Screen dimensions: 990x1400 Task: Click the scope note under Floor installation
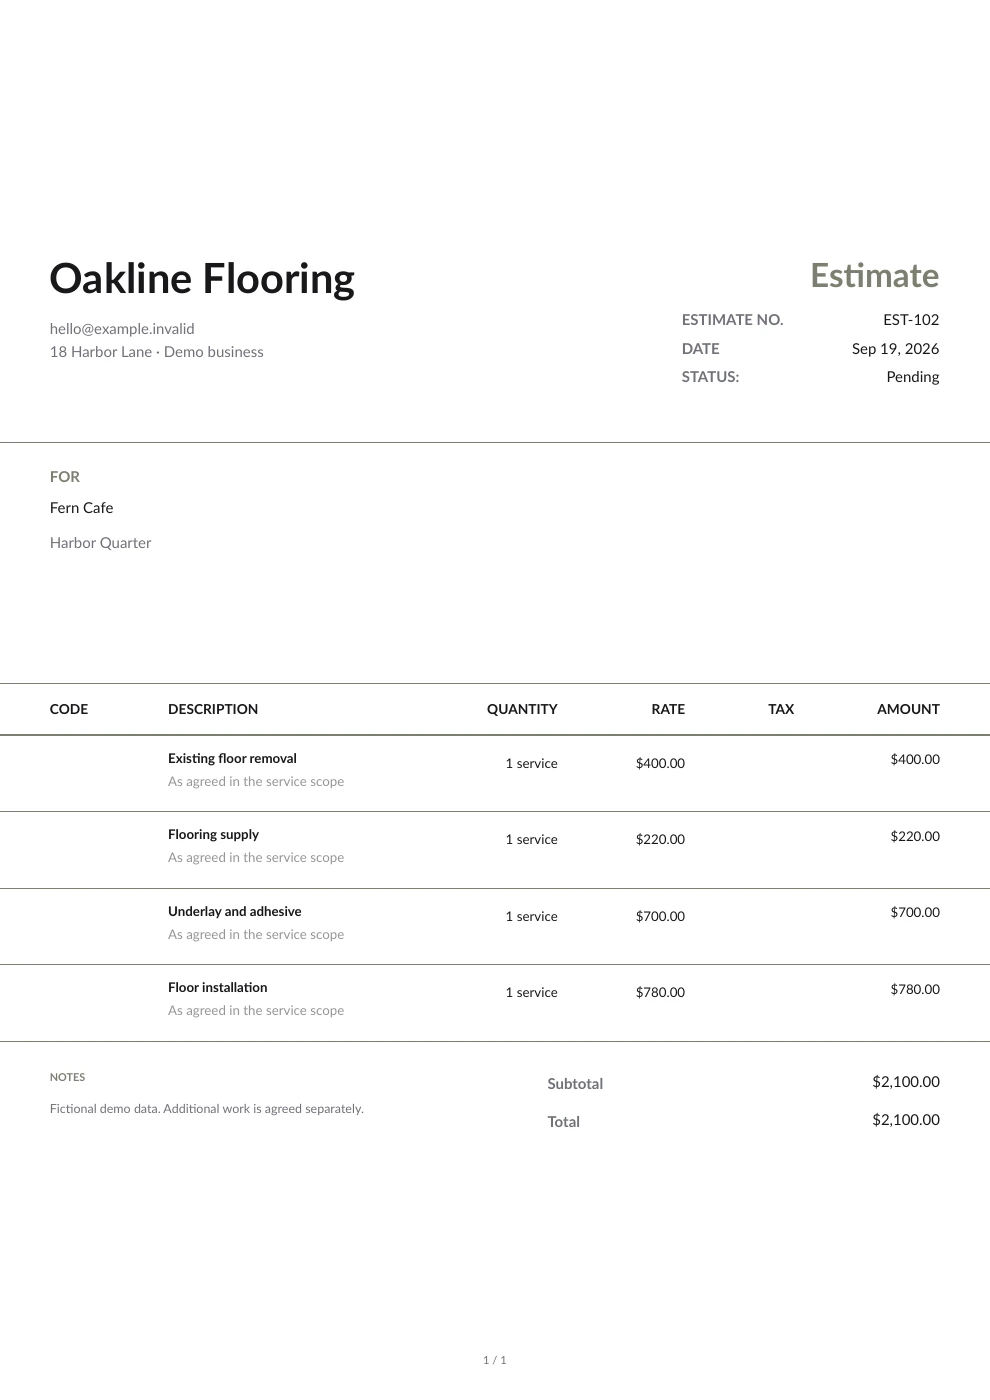pyautogui.click(x=256, y=1011)
